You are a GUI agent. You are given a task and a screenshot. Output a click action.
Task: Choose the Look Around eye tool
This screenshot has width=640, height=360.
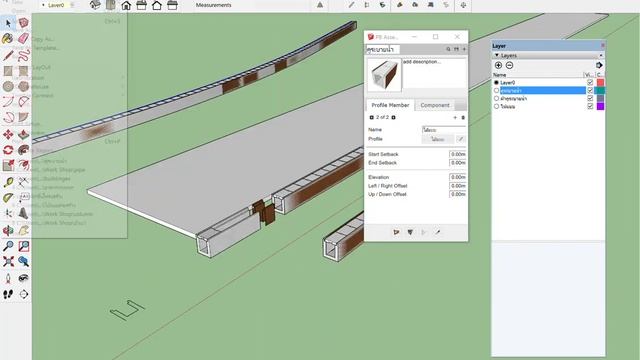(x=24, y=278)
